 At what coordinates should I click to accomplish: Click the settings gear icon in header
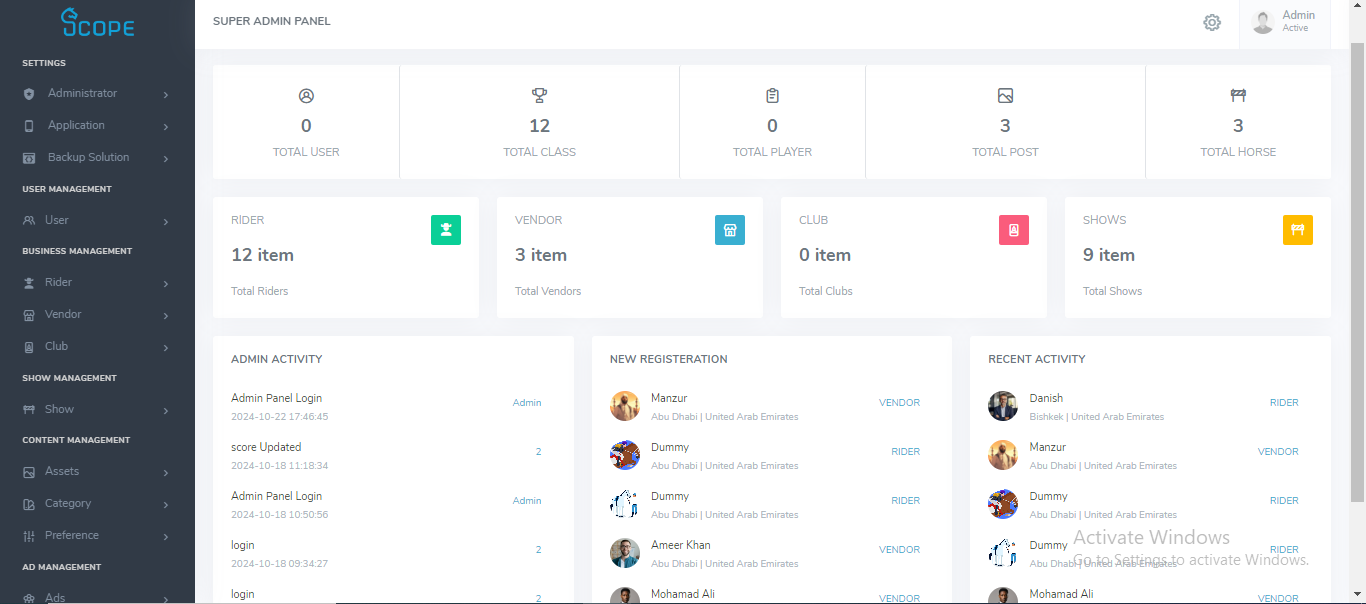point(1212,22)
